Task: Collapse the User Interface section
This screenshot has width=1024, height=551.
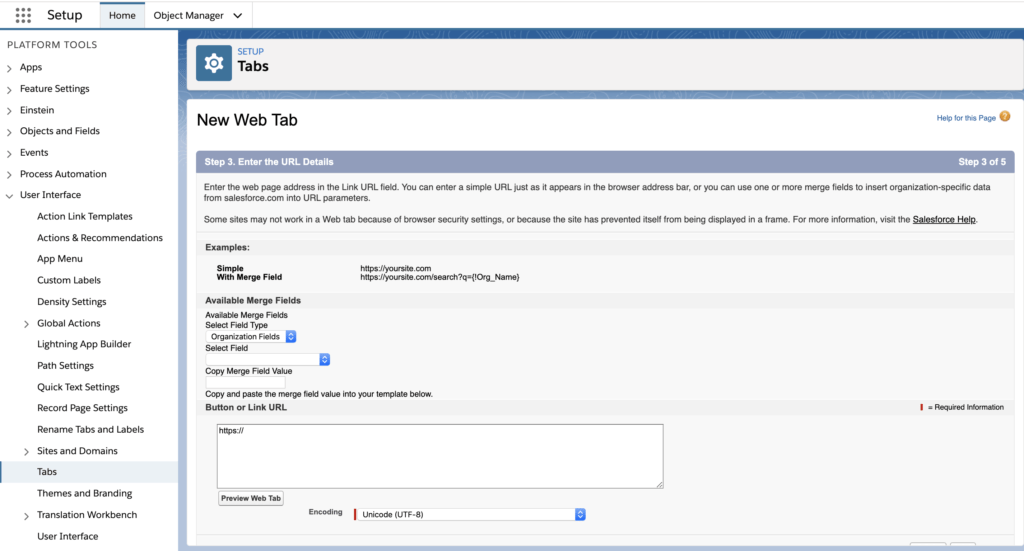Action: point(10,195)
